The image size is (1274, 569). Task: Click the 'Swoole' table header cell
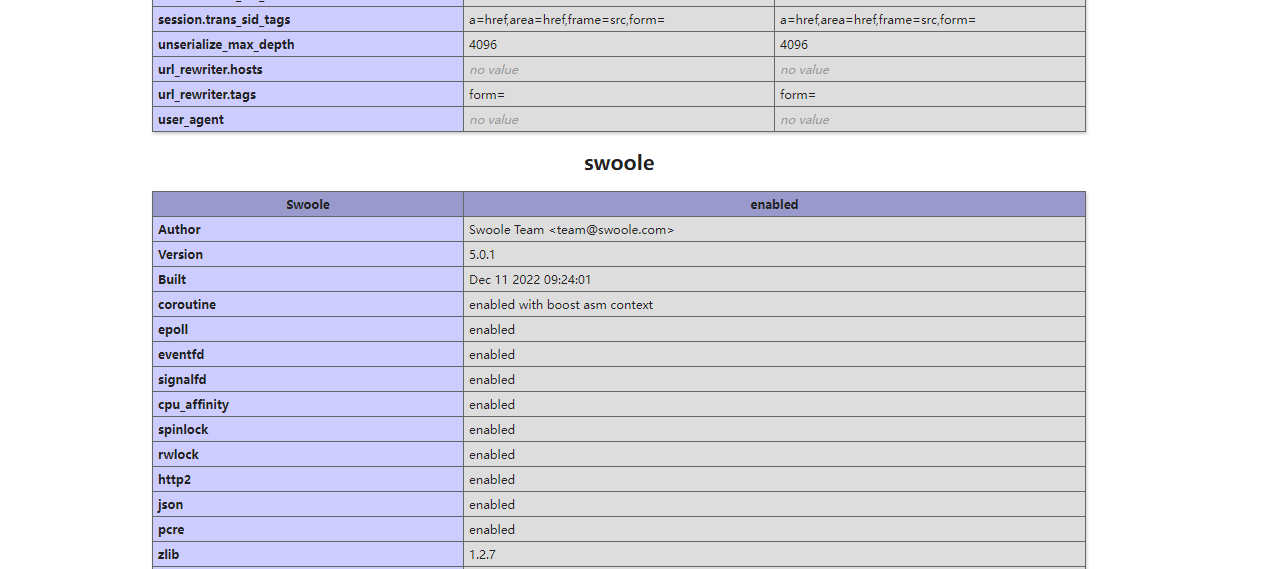(308, 204)
